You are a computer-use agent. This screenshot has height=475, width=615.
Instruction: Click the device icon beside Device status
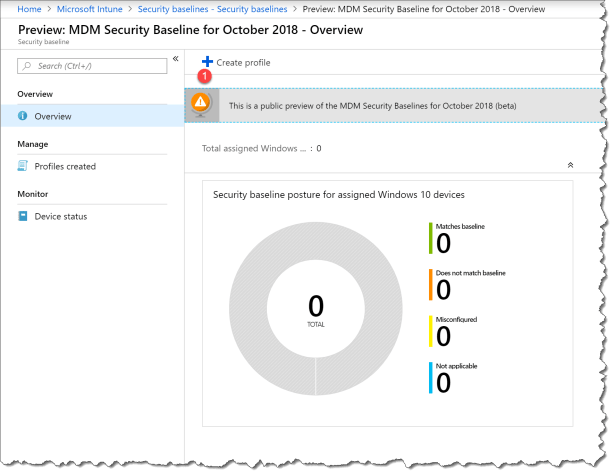point(23,216)
